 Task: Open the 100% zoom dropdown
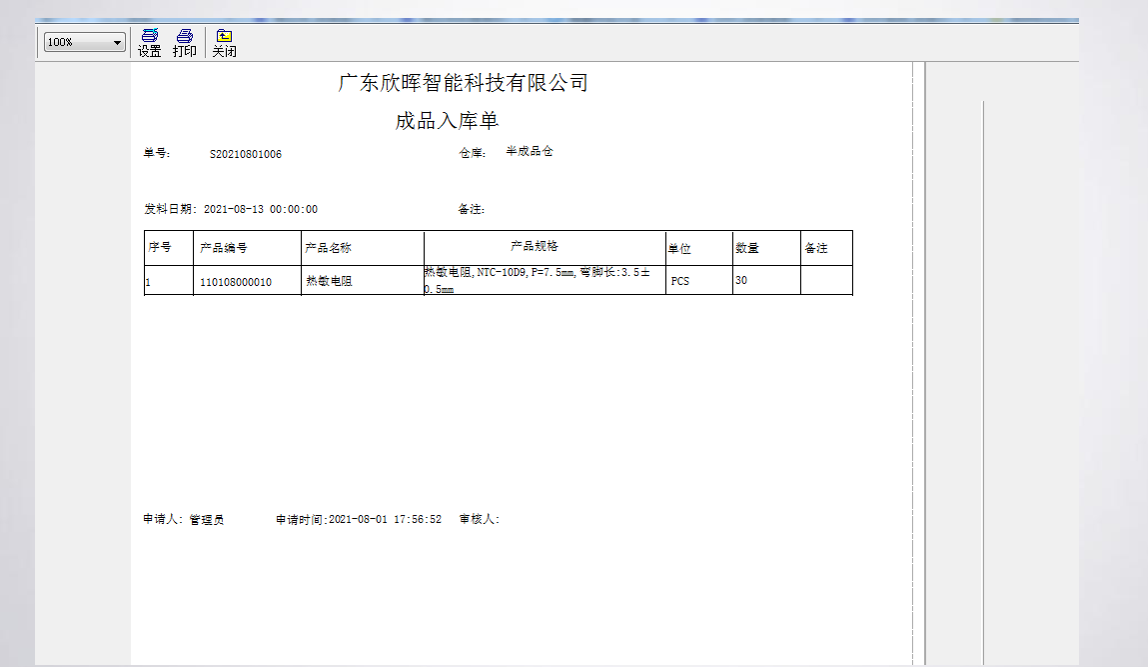coord(84,42)
